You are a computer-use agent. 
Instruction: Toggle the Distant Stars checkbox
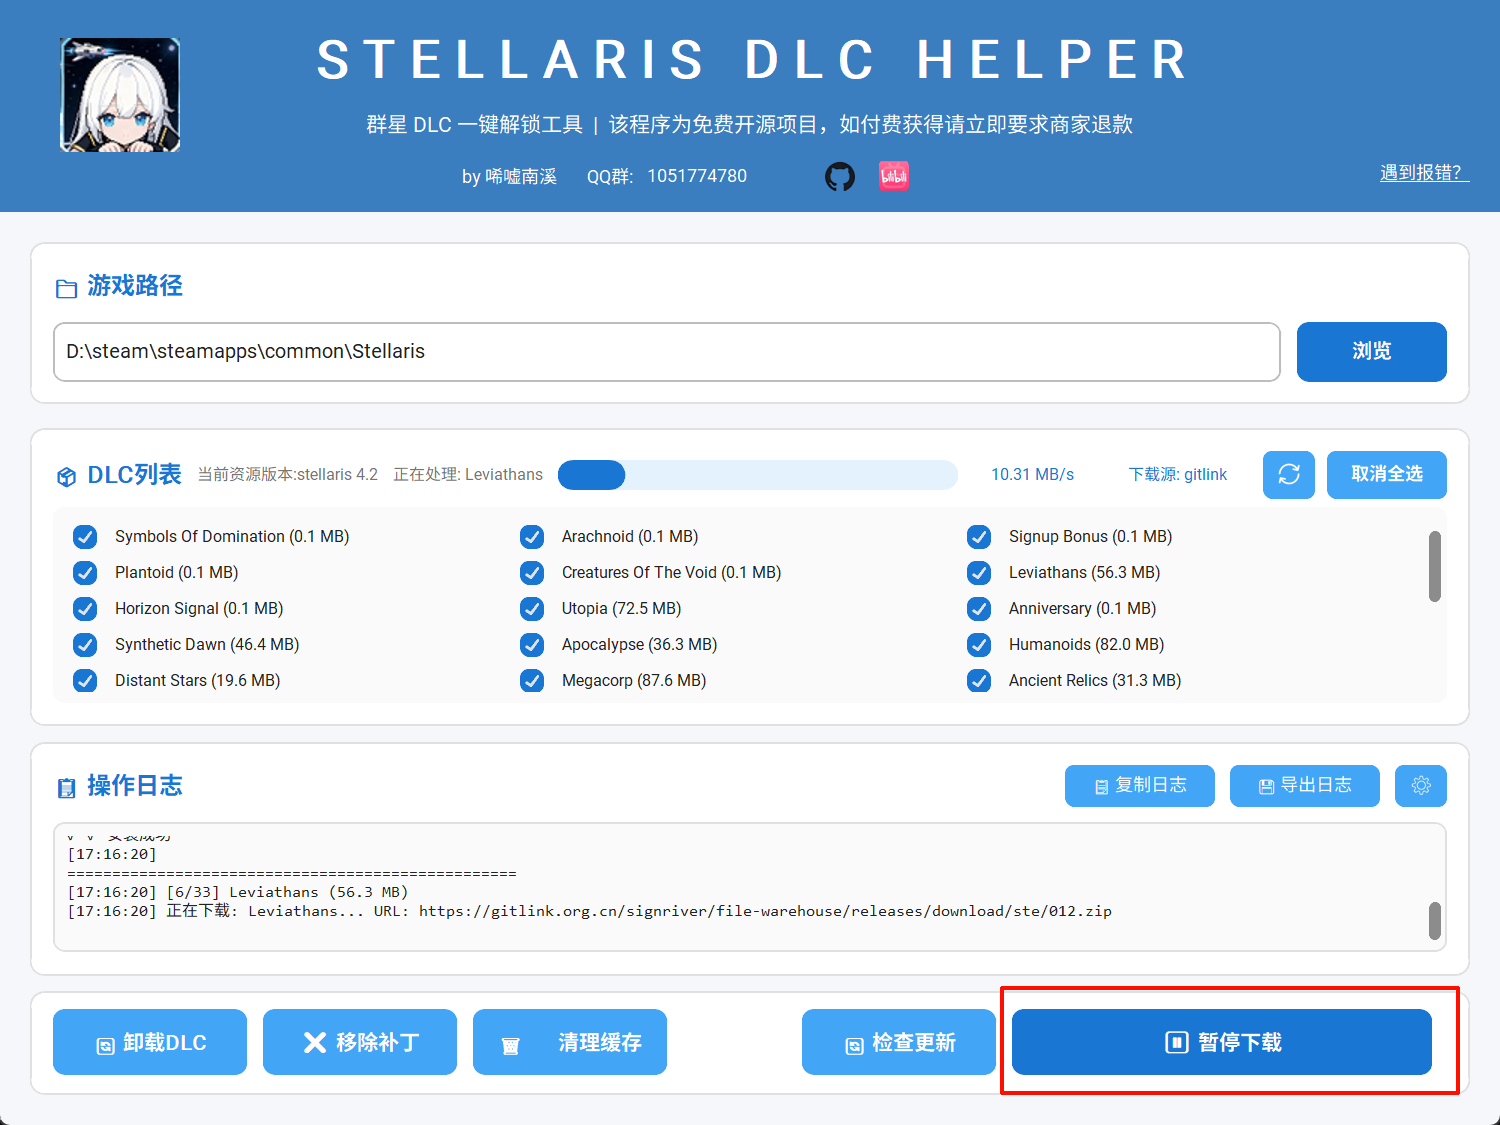point(85,681)
